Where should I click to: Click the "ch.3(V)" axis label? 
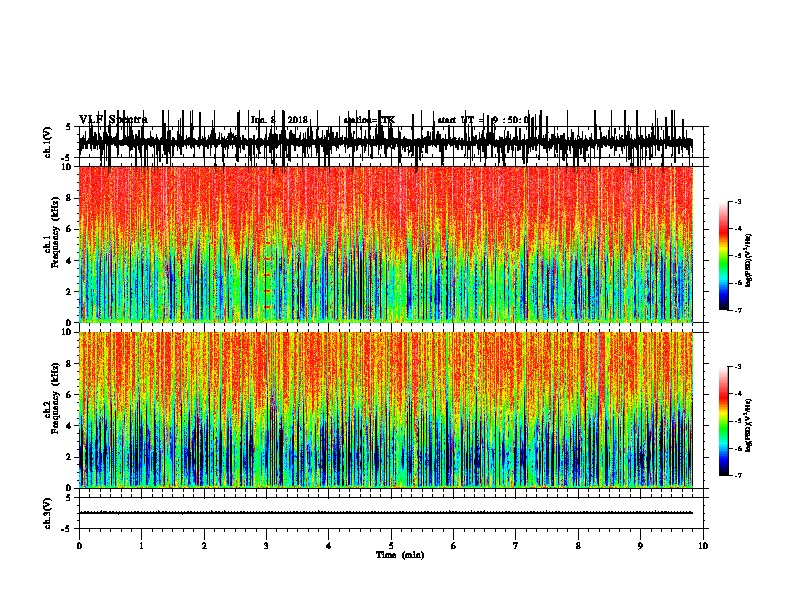(48, 513)
